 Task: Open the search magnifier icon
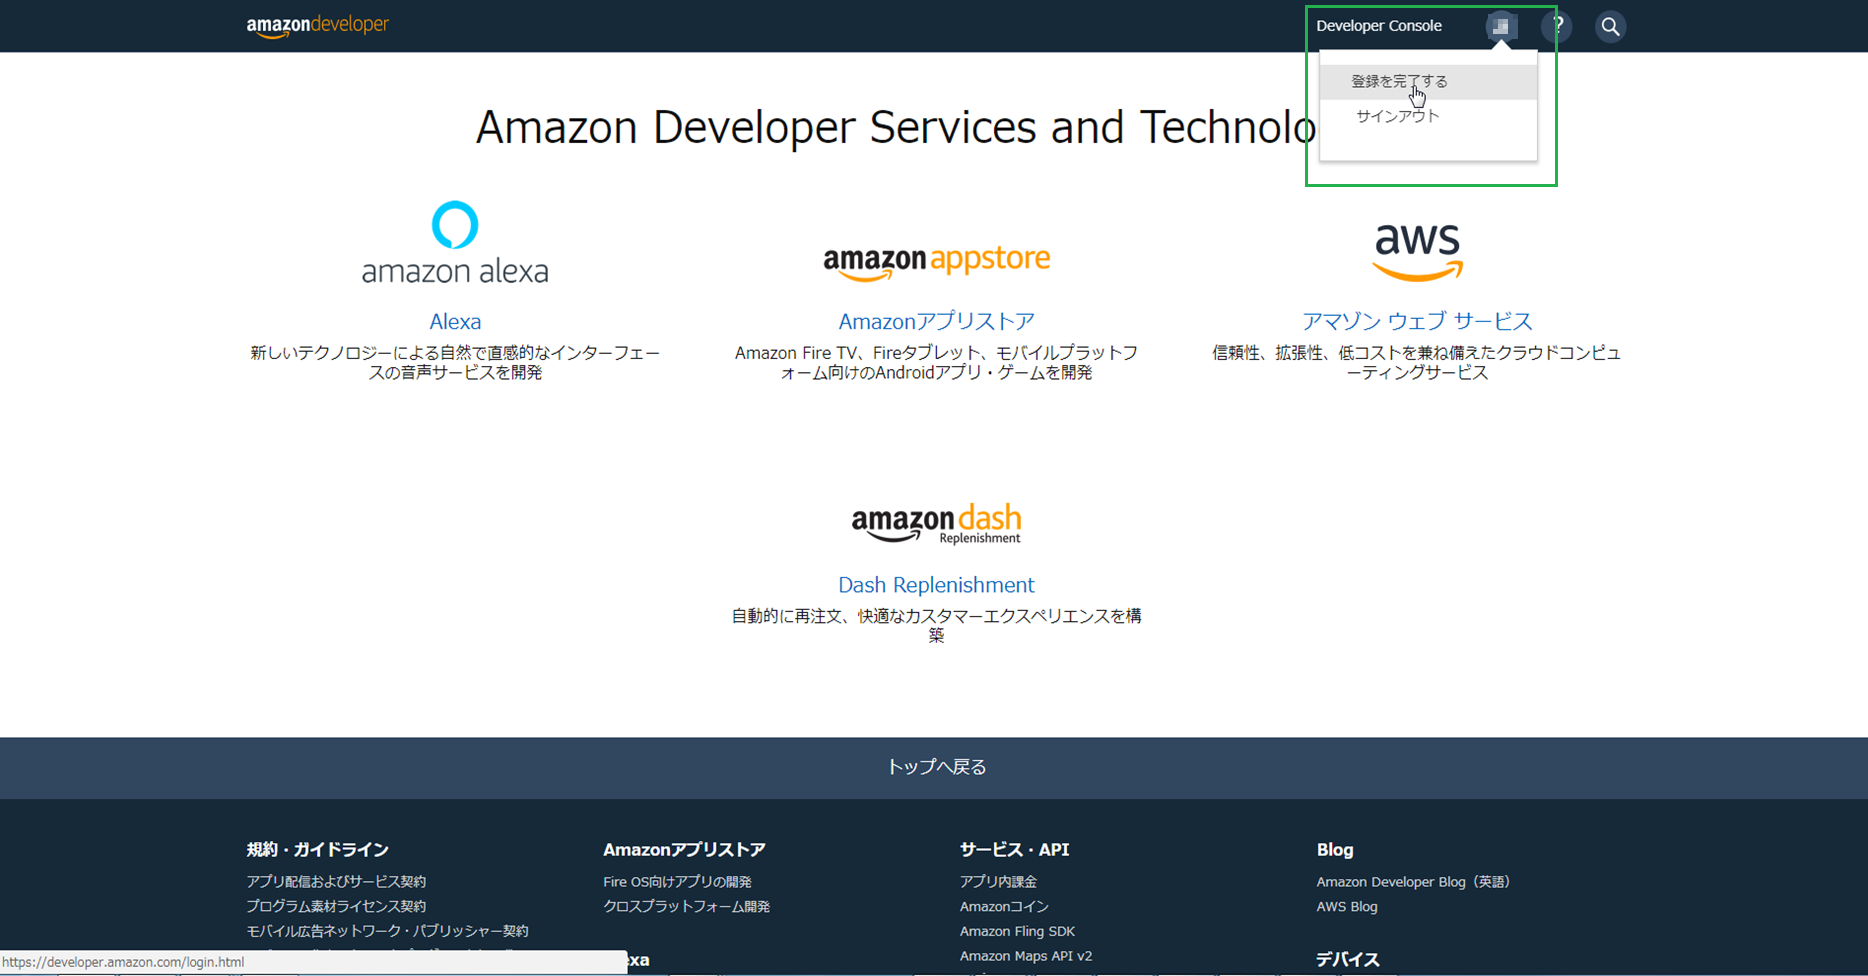pos(1610,27)
